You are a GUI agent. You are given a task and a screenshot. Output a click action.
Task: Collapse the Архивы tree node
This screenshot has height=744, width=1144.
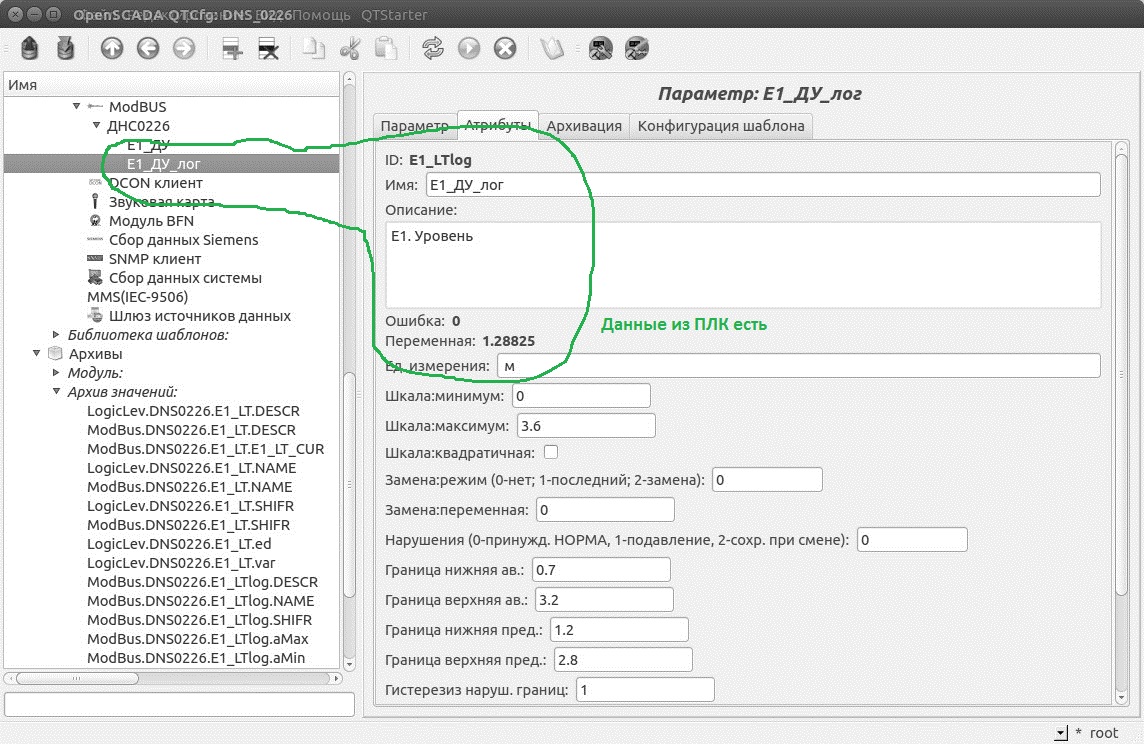coord(37,354)
